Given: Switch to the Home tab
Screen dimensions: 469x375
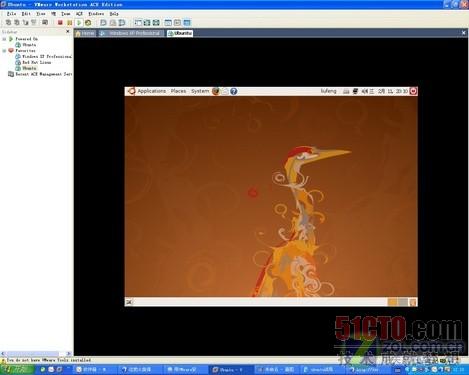Looking at the screenshot, I should 85,33.
